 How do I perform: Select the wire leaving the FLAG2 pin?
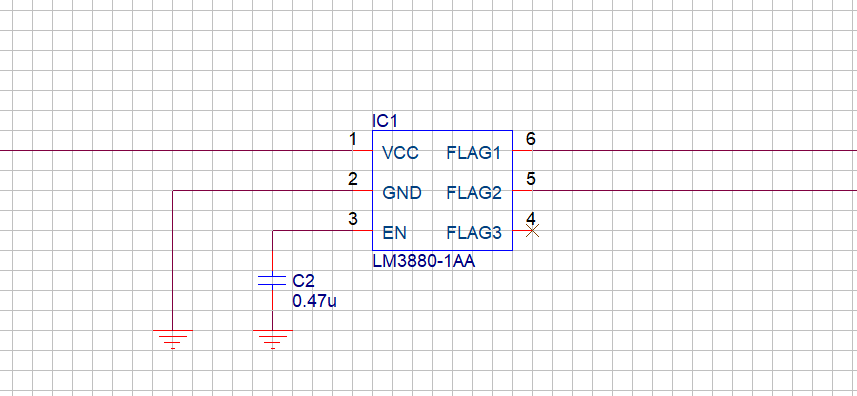694,191
